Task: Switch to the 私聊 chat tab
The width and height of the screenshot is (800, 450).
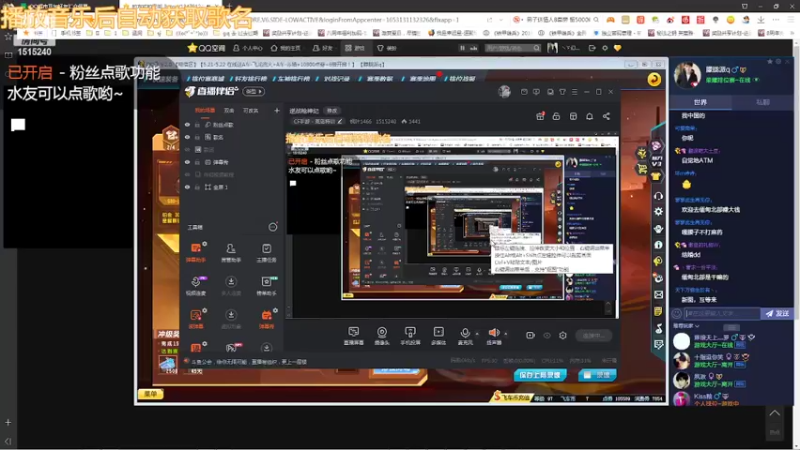Action: pyautogui.click(x=762, y=102)
